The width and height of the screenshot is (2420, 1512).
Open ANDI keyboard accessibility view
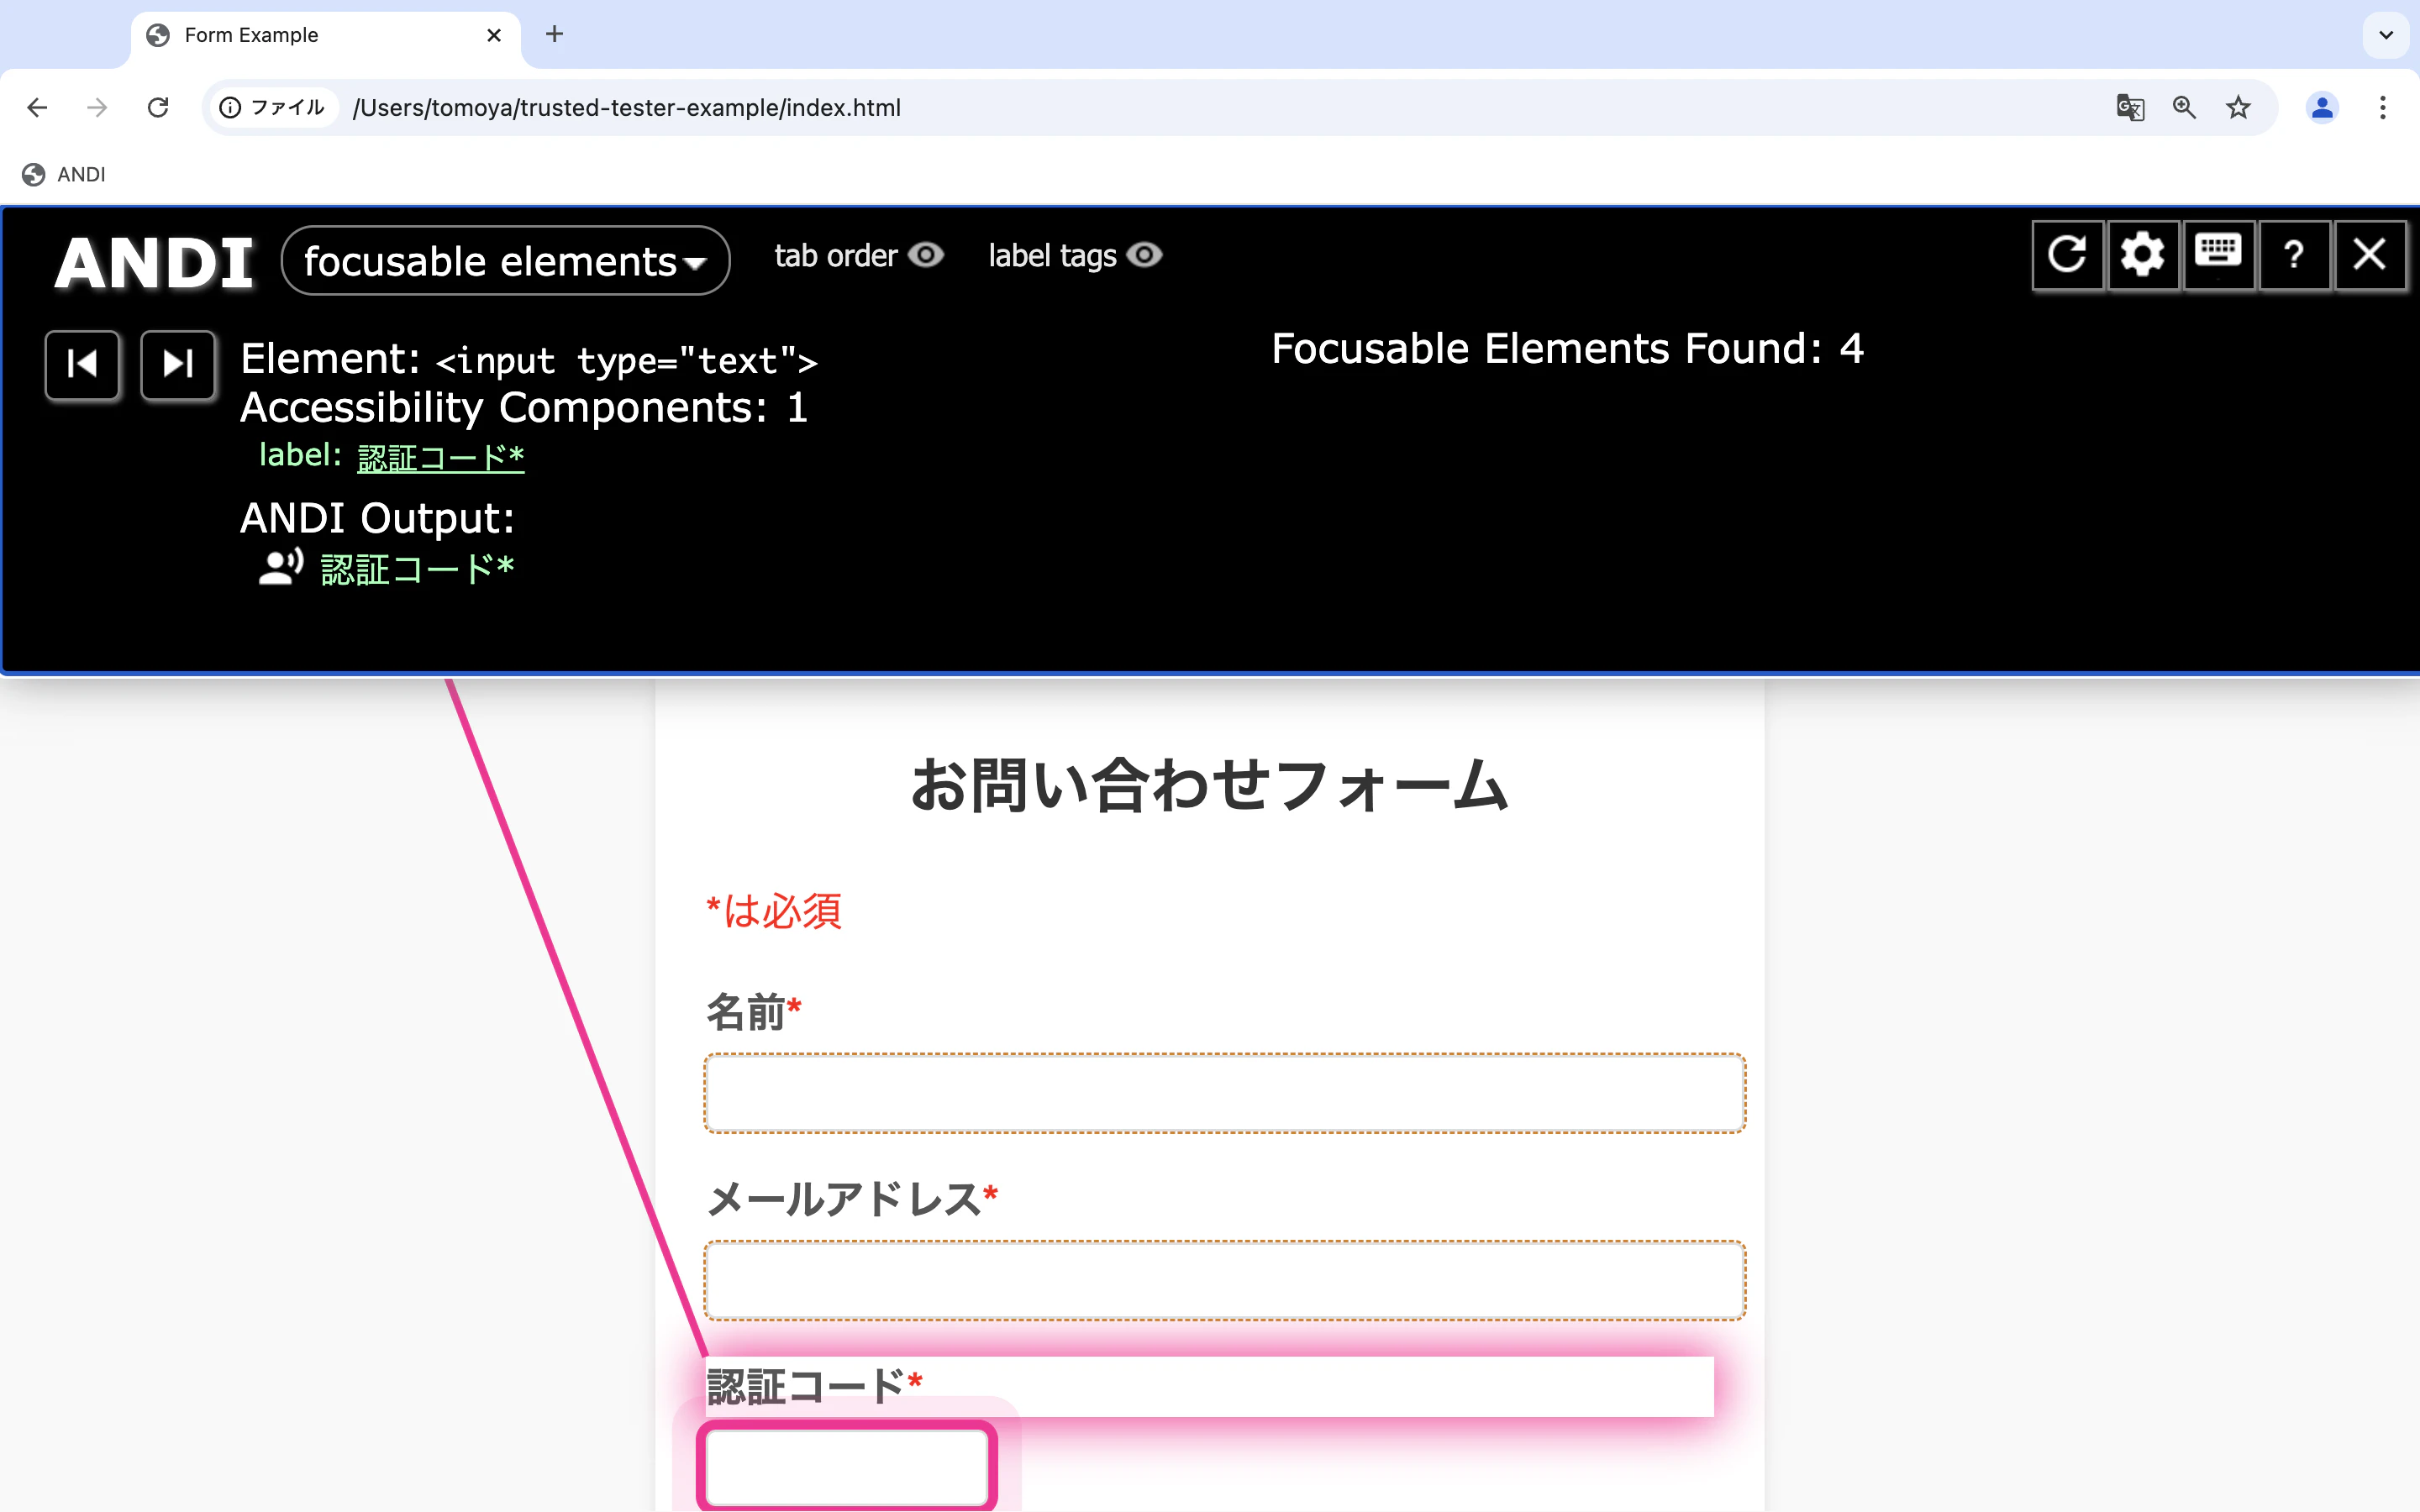coord(2218,255)
